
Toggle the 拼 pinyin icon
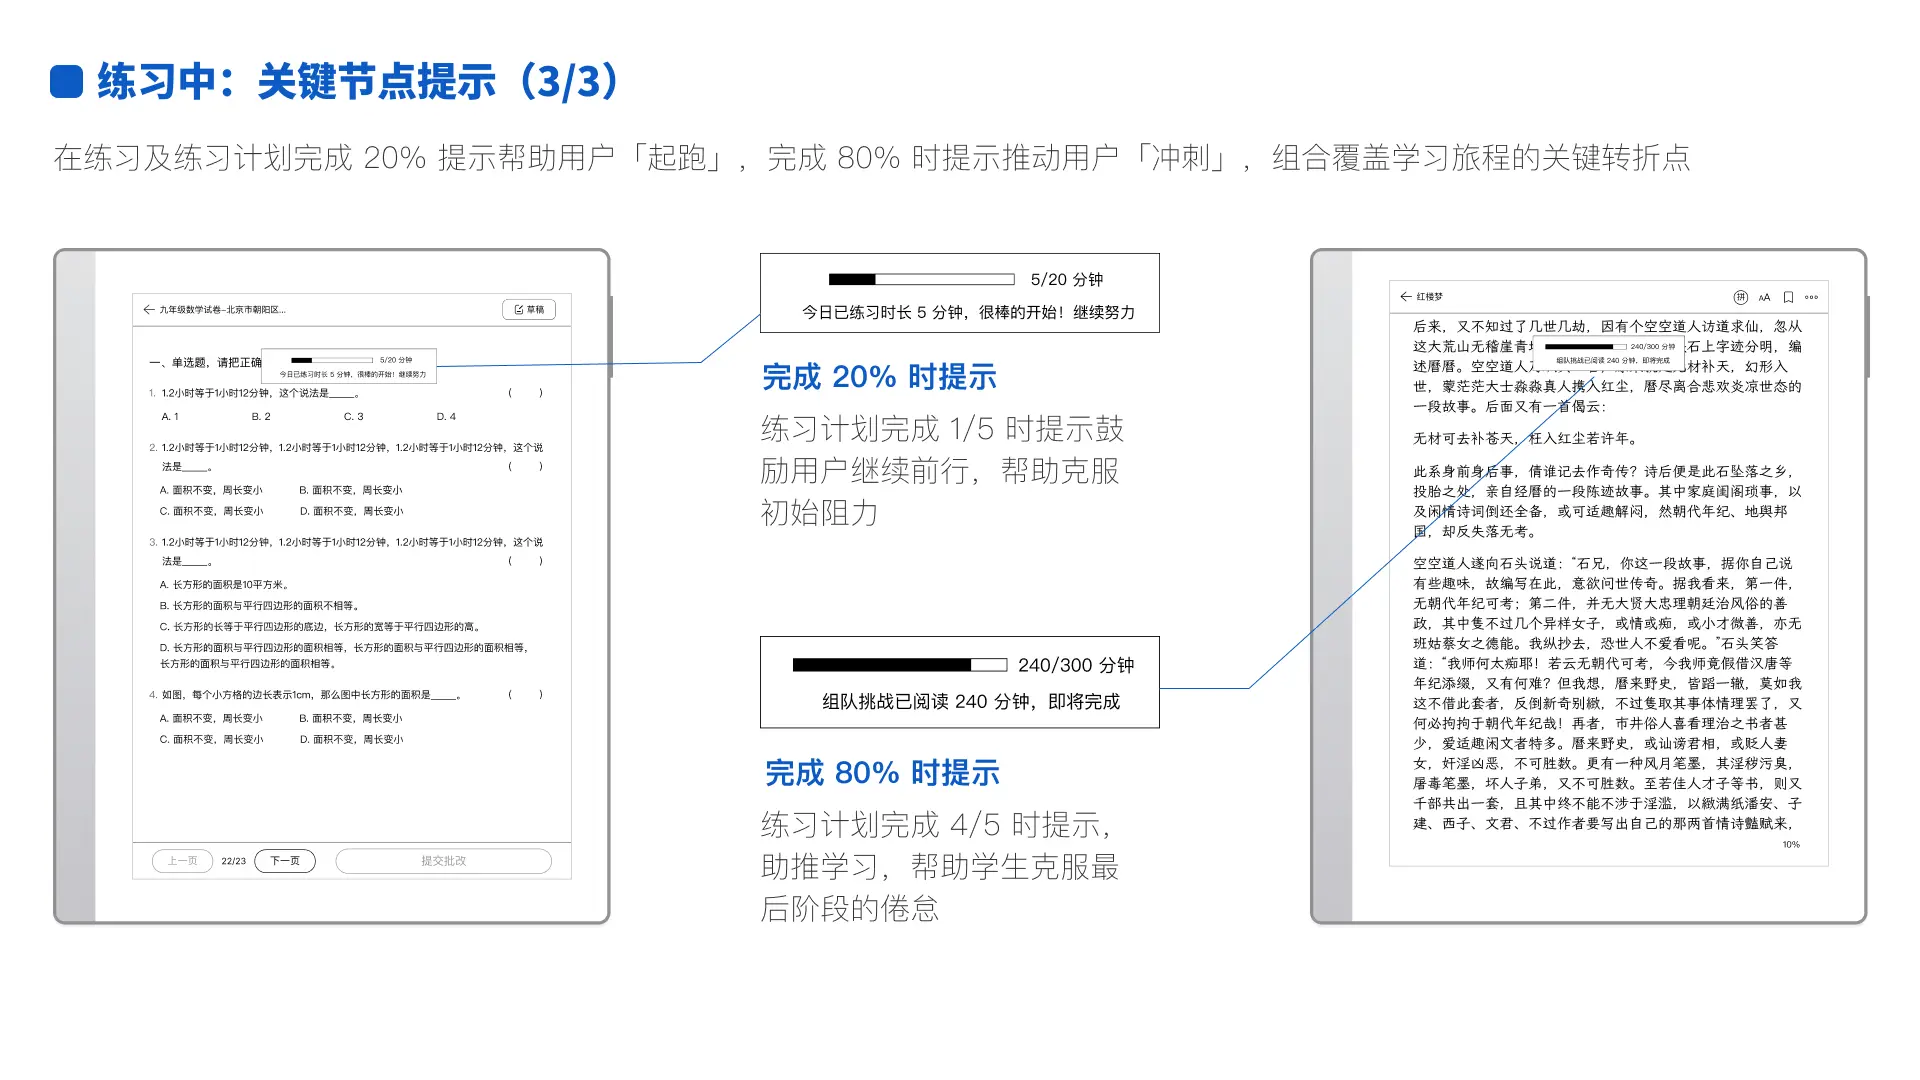tap(1740, 297)
